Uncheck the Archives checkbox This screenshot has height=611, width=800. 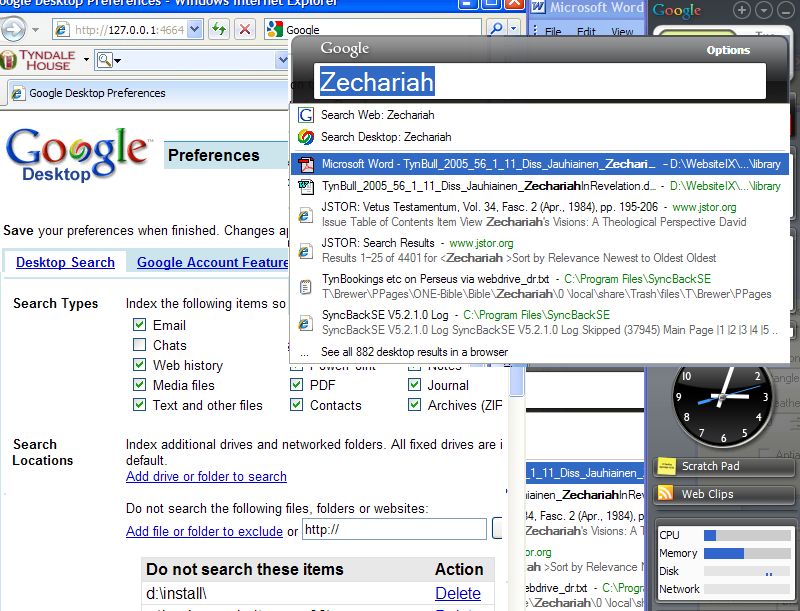(414, 405)
